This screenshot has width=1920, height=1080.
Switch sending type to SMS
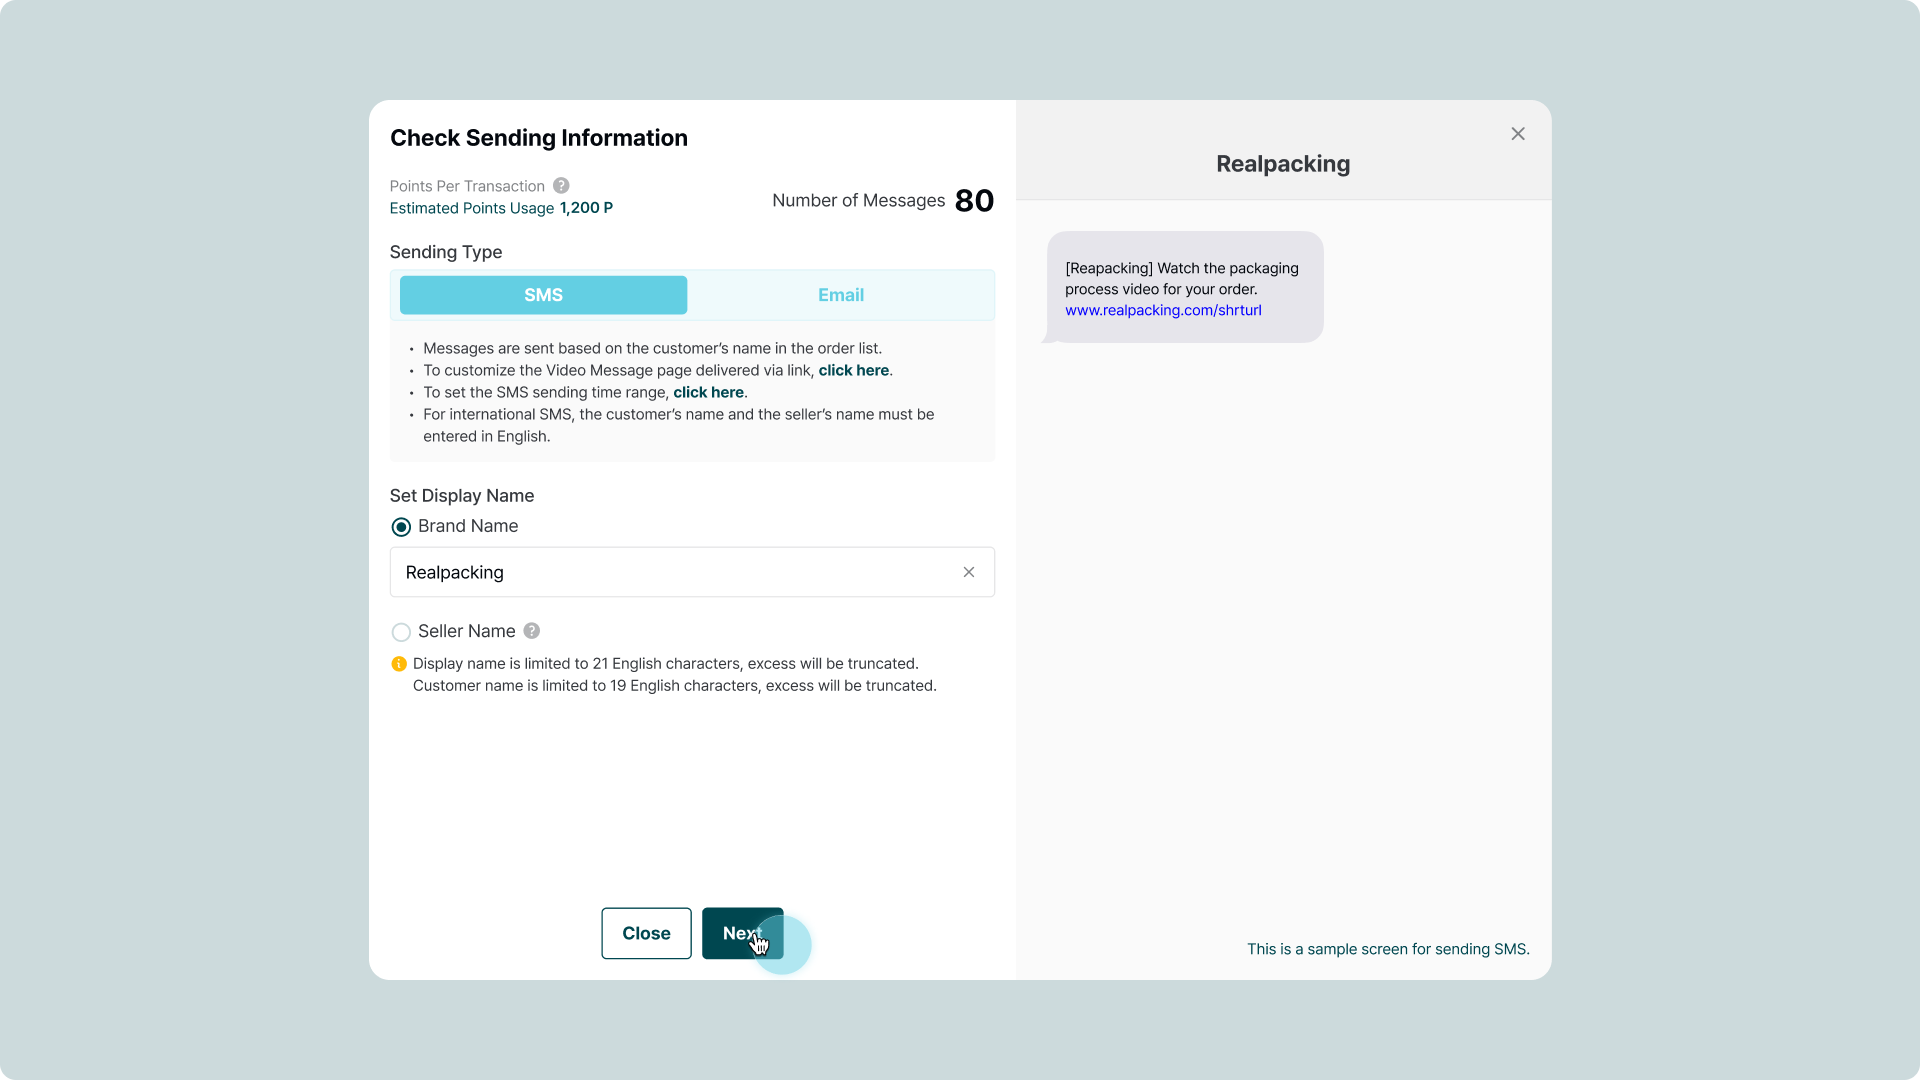point(543,295)
